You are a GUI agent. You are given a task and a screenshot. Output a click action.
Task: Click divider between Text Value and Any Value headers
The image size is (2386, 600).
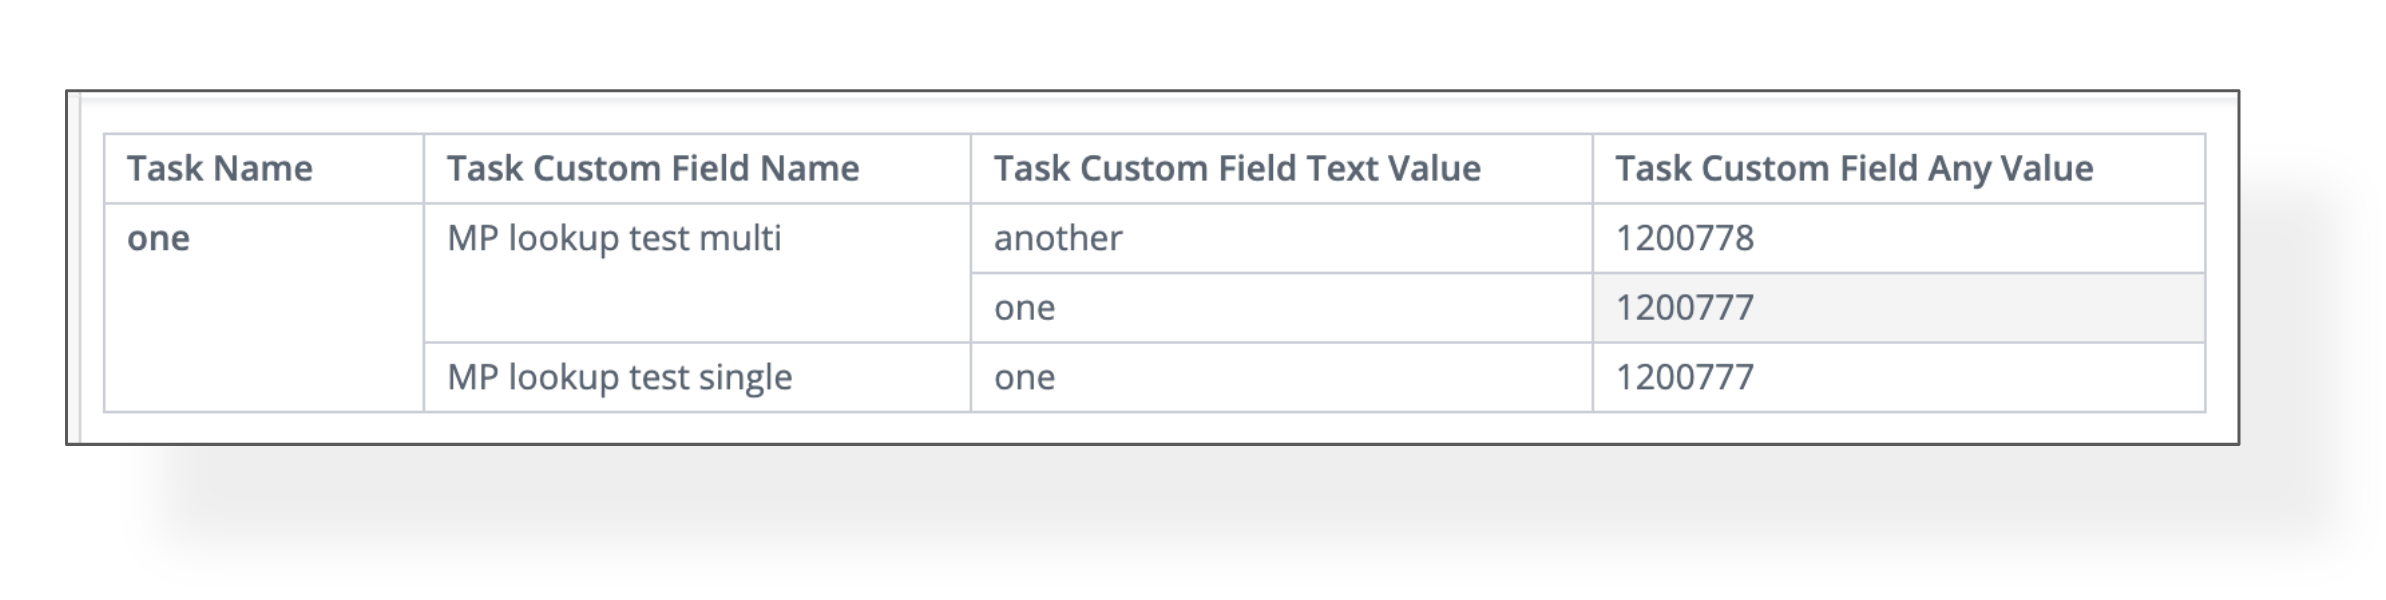(x=1592, y=168)
